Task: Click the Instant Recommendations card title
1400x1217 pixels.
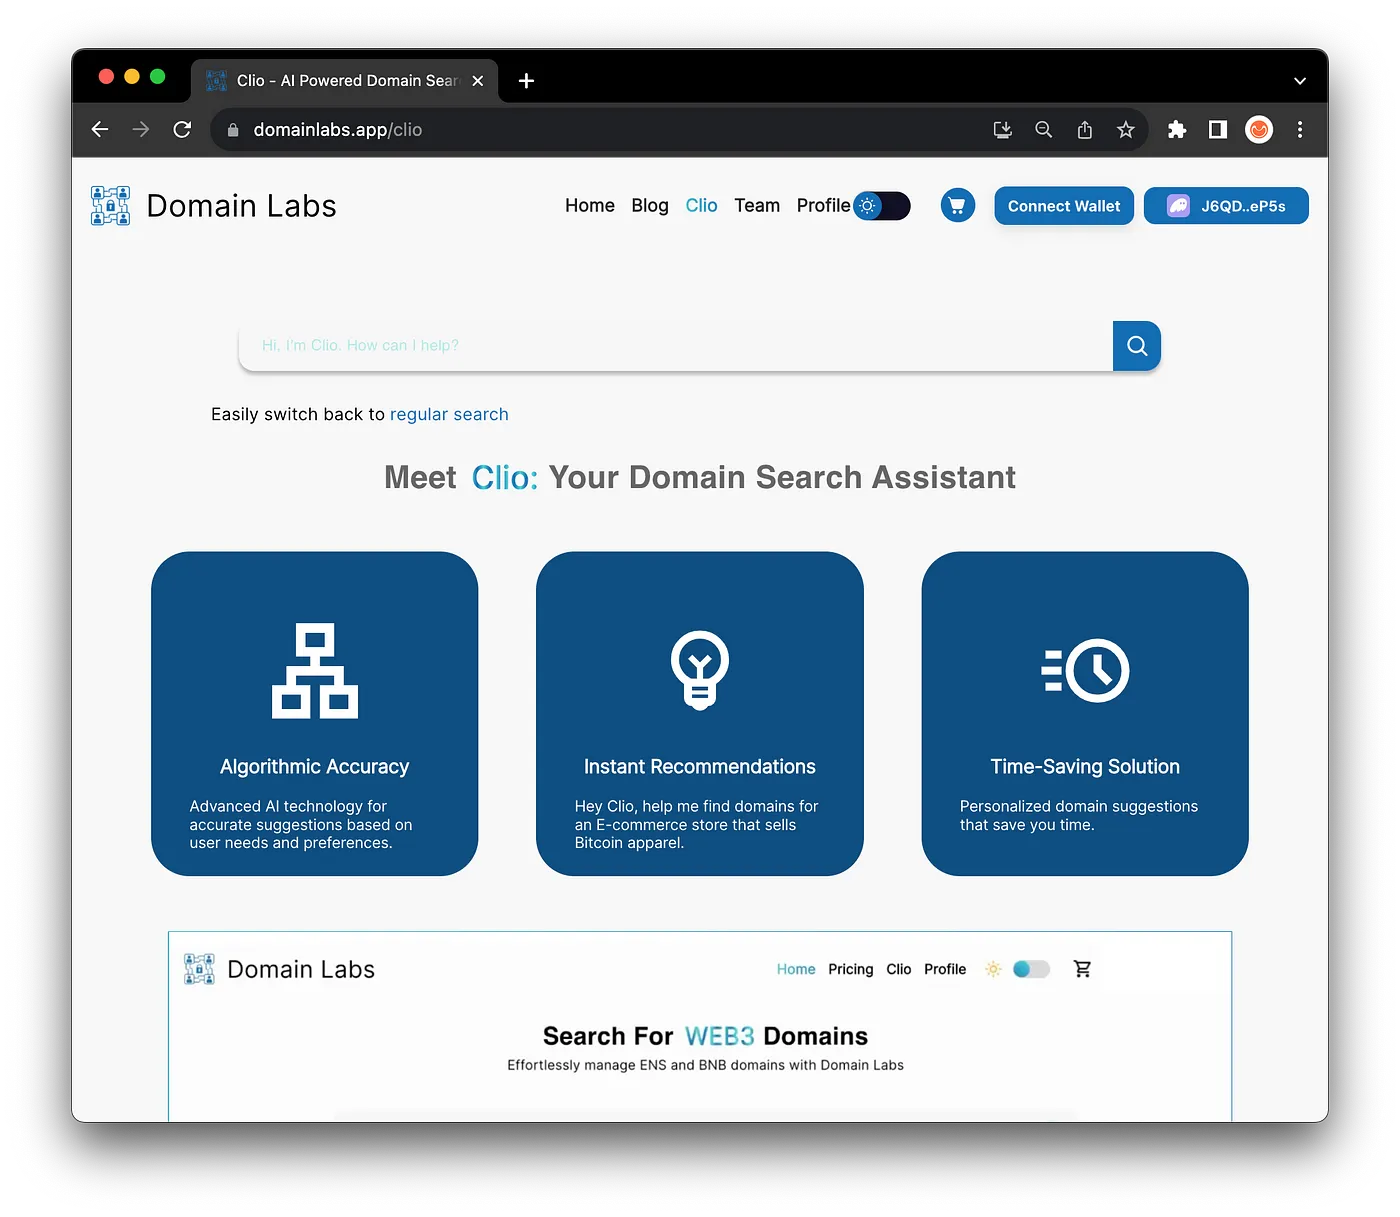Action: coord(700,767)
